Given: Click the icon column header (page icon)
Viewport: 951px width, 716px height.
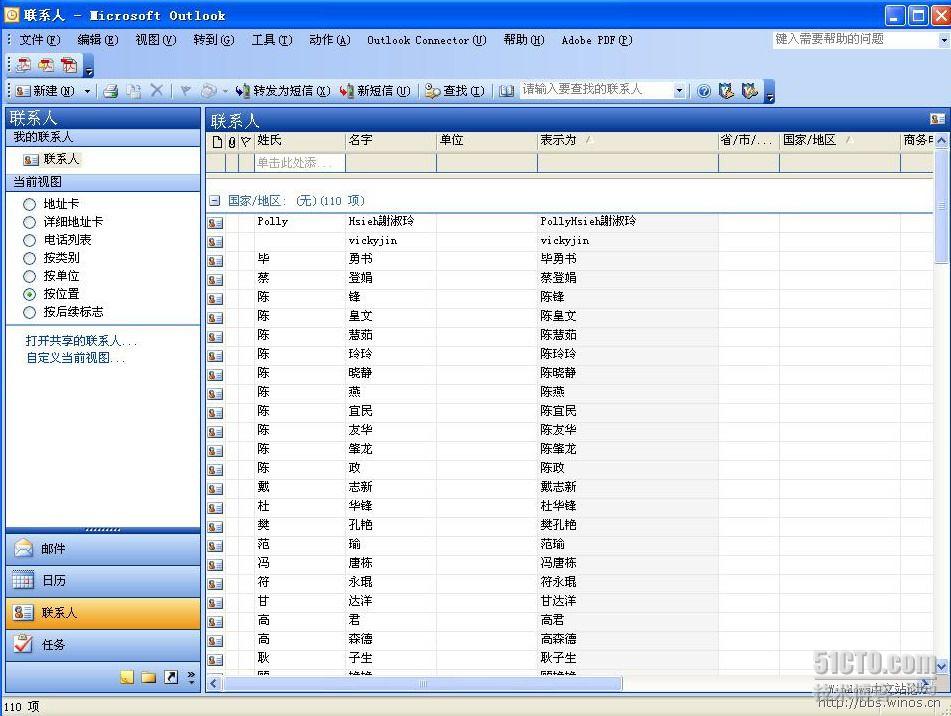Looking at the screenshot, I should [x=217, y=142].
